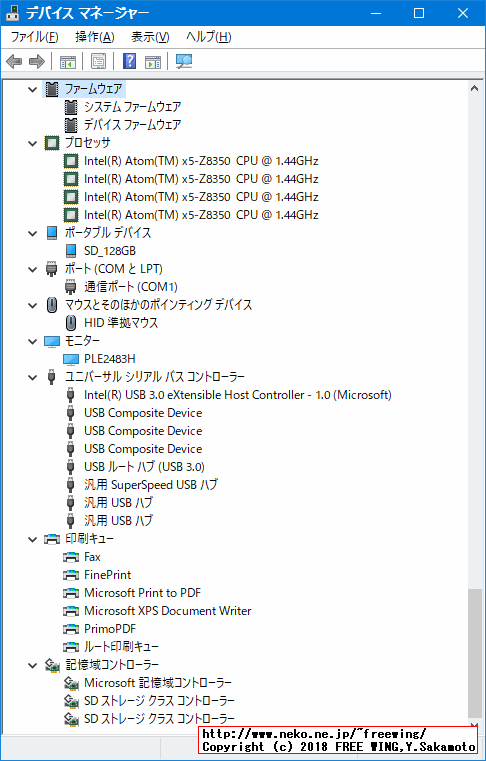The height and width of the screenshot is (761, 486).
Task: Click the scrollbar down arrow
Action: [474, 727]
